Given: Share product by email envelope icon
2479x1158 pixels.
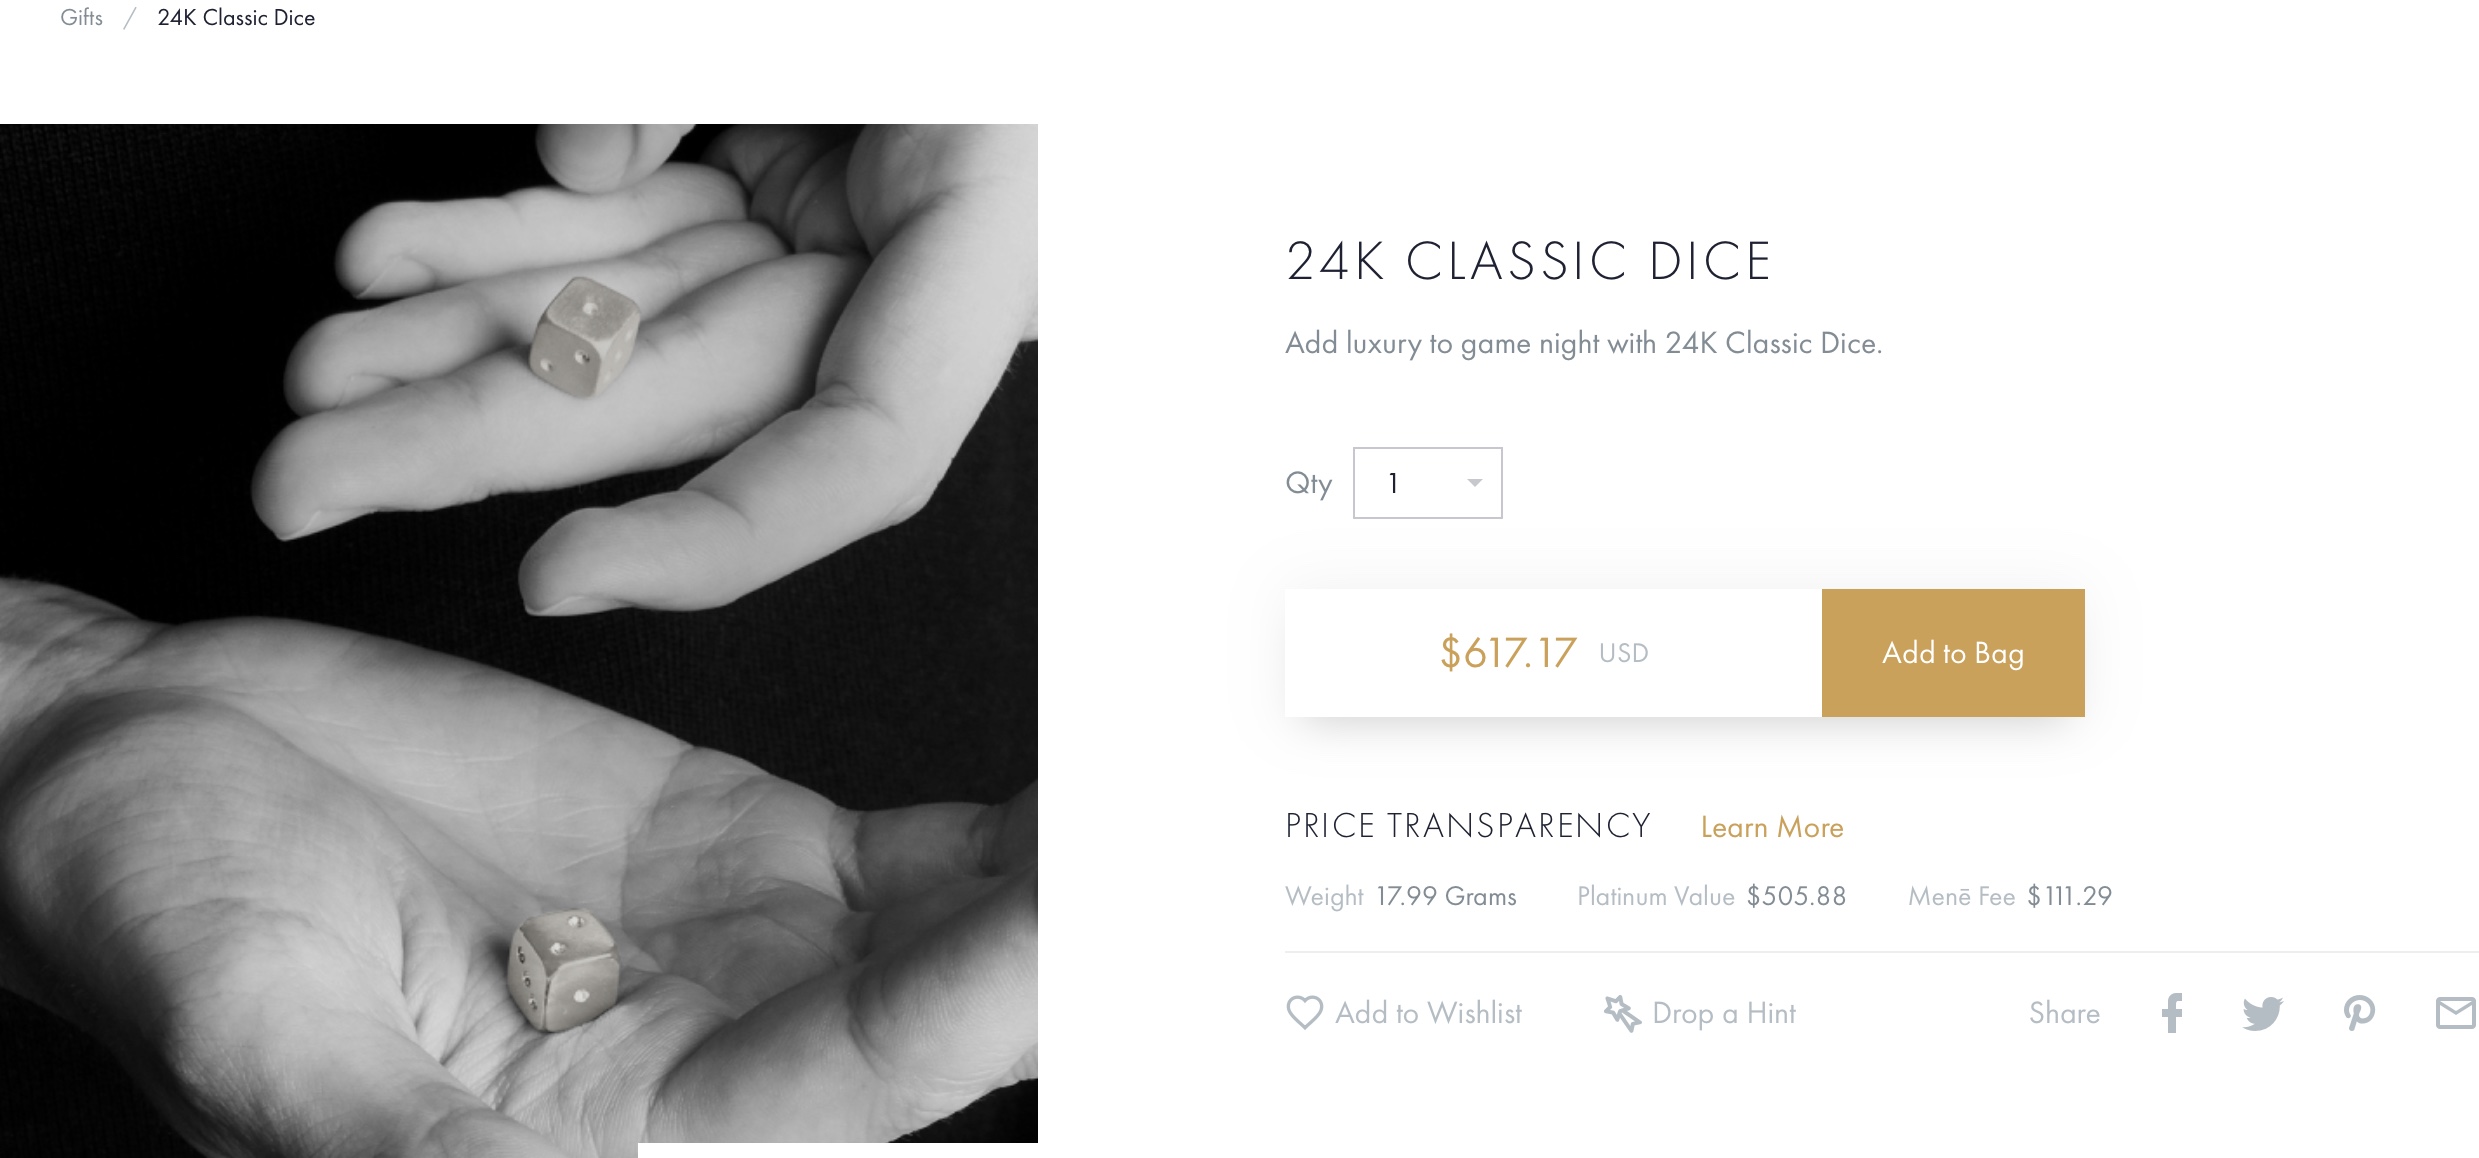Looking at the screenshot, I should click(2455, 1013).
